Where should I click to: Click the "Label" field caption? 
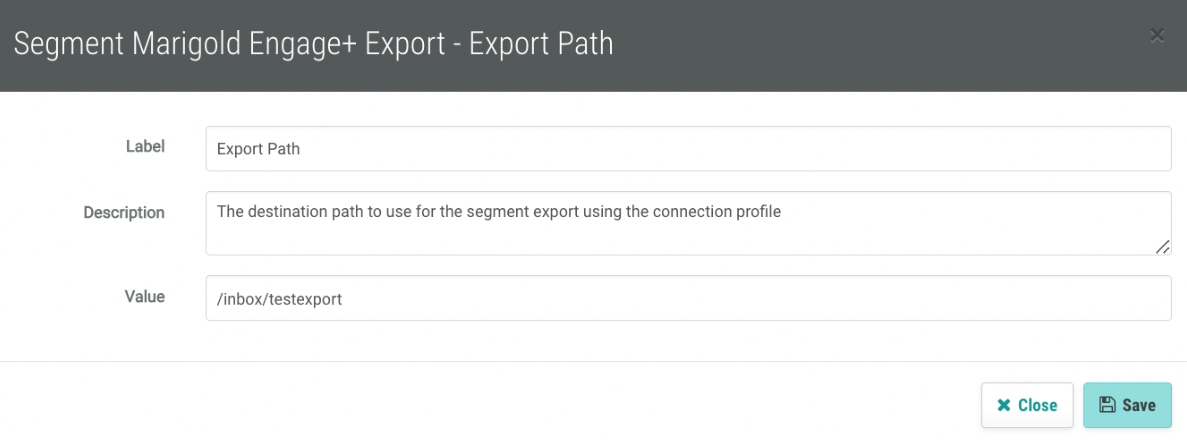(x=145, y=146)
